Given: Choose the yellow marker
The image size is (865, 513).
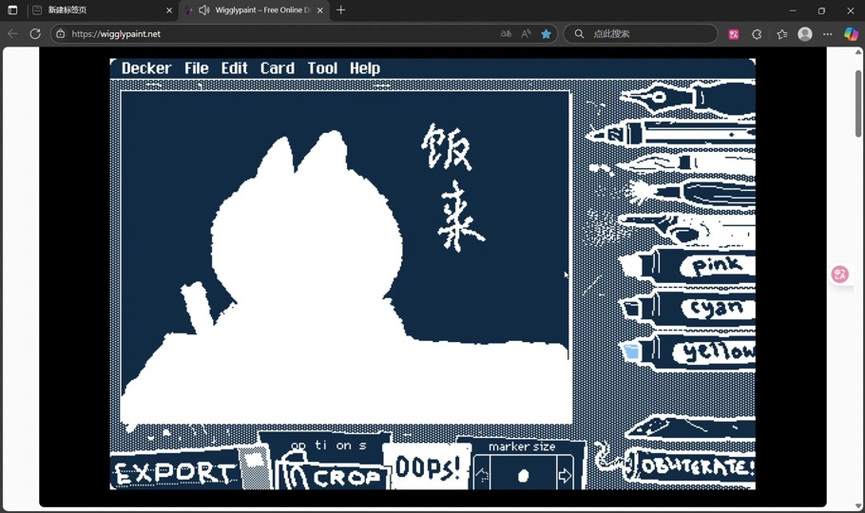Looking at the screenshot, I should (700, 352).
